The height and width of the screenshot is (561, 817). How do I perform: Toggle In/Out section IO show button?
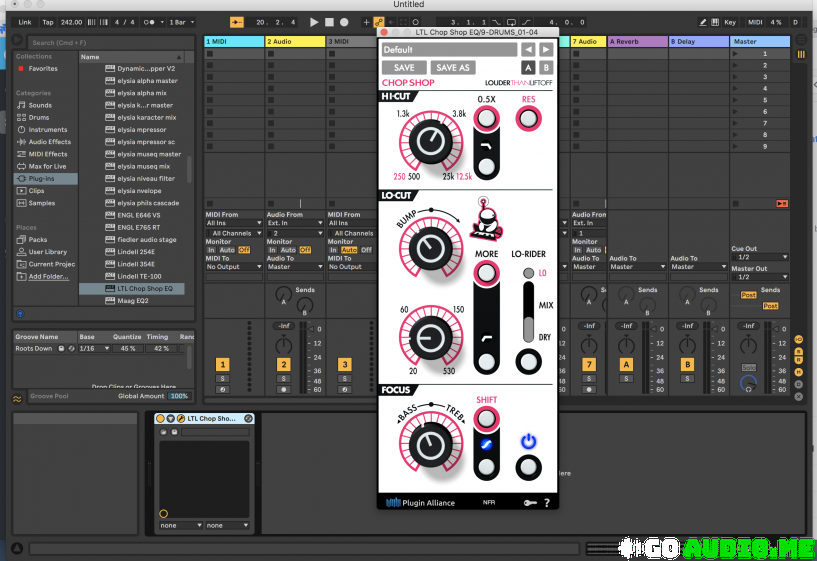click(798, 340)
